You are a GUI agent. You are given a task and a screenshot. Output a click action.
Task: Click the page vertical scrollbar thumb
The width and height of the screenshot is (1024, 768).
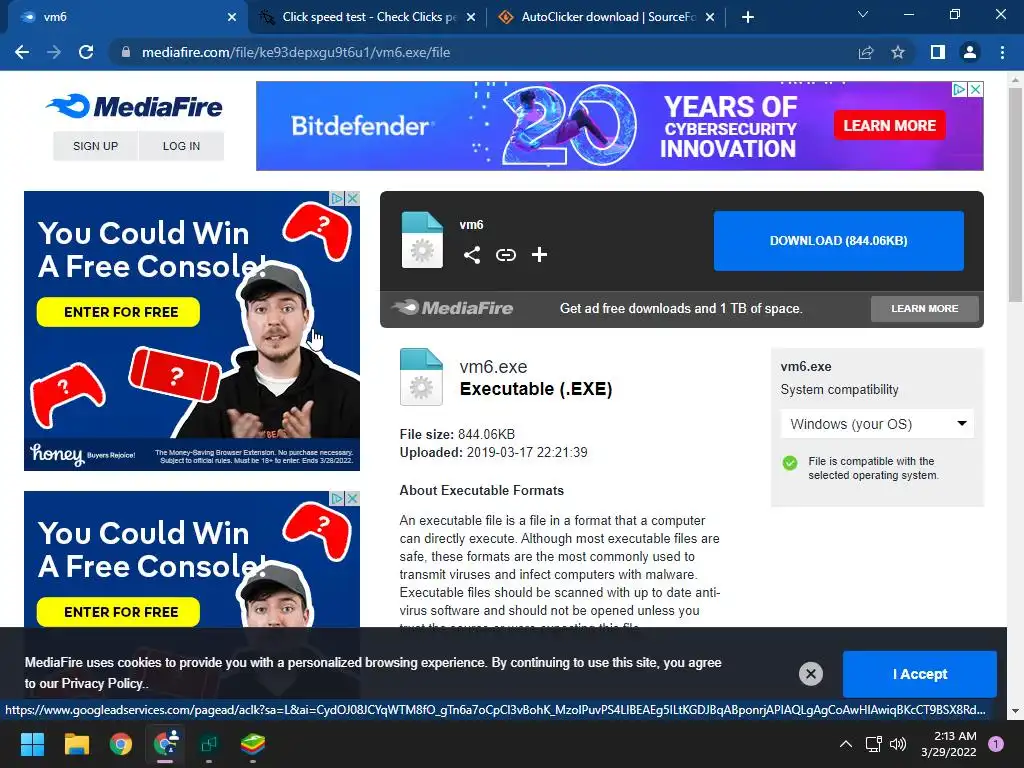[1015, 196]
